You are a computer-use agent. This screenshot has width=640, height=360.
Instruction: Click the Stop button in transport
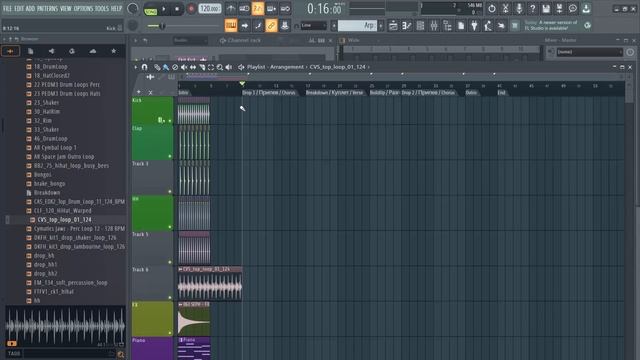tap(177, 9)
